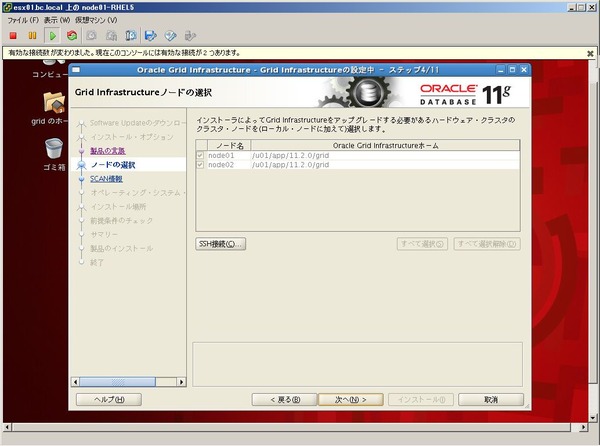Screen dimensions: 600x446
Task: Click すべて選択解除(D) button
Action: click(x=487, y=244)
